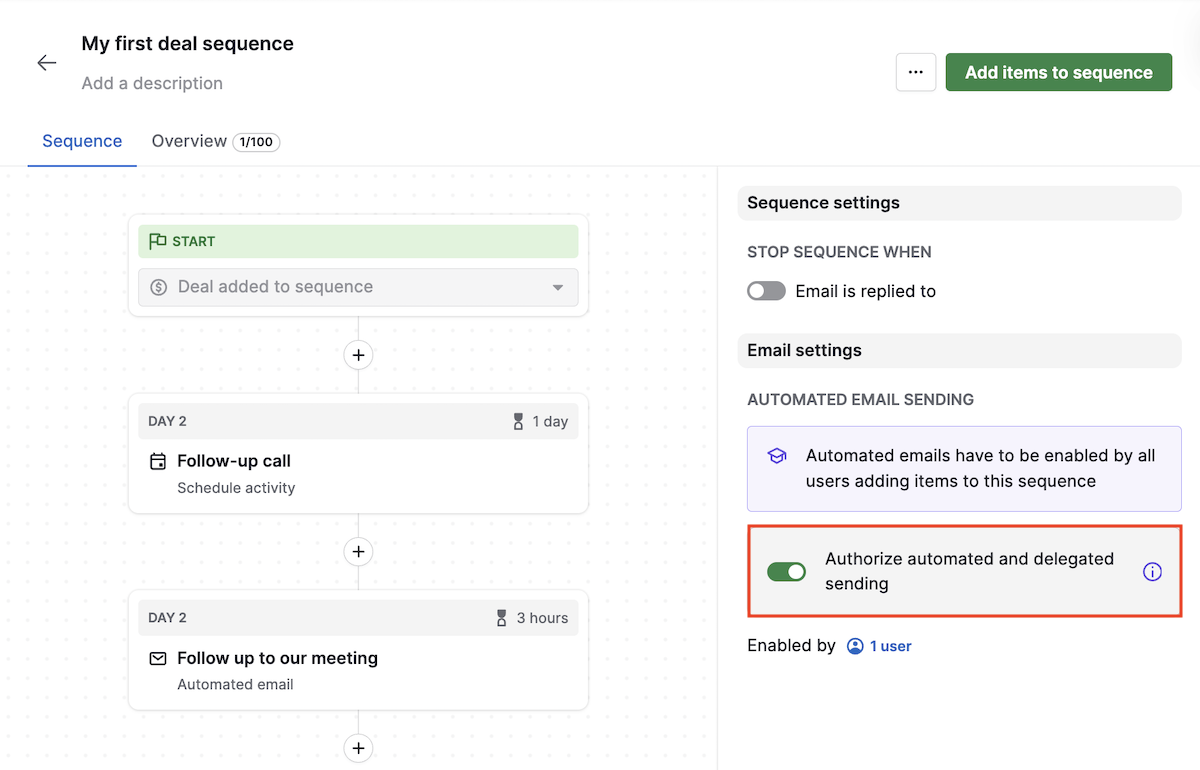The width and height of the screenshot is (1200, 770).
Task: Toggle Email is replied to setting
Action: [766, 291]
